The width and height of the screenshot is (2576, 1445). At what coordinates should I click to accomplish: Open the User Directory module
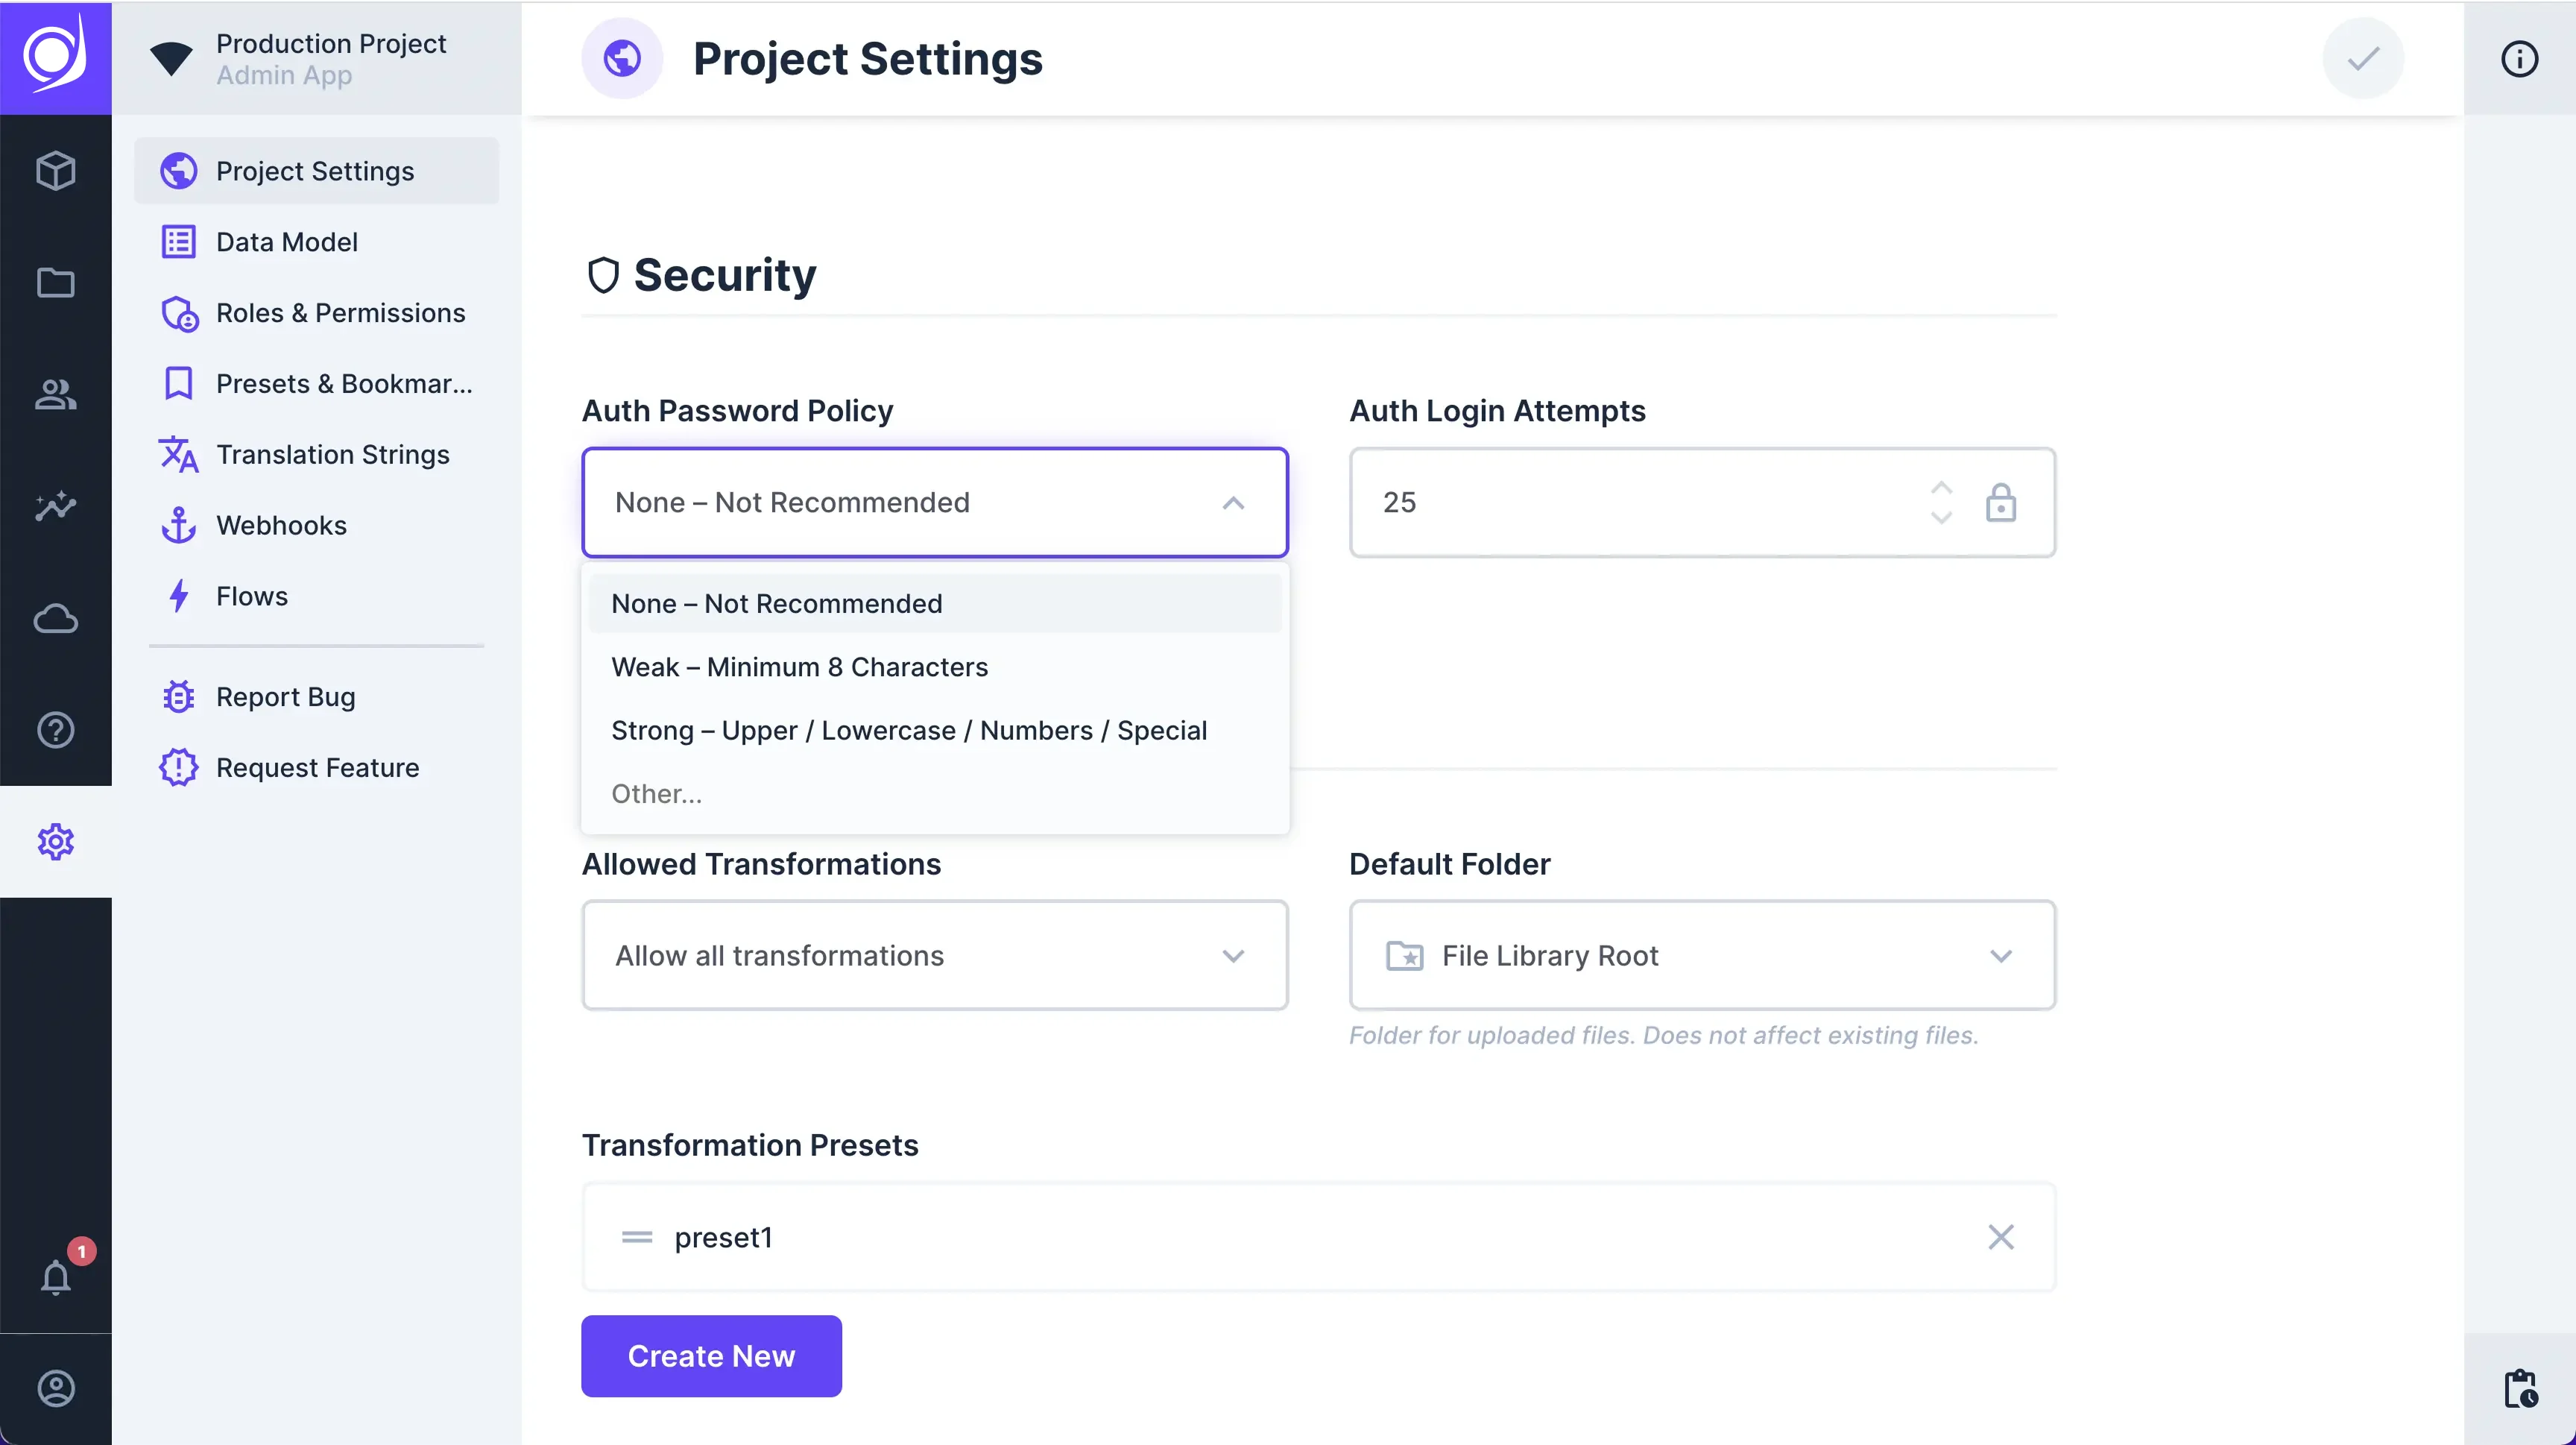[x=56, y=394]
